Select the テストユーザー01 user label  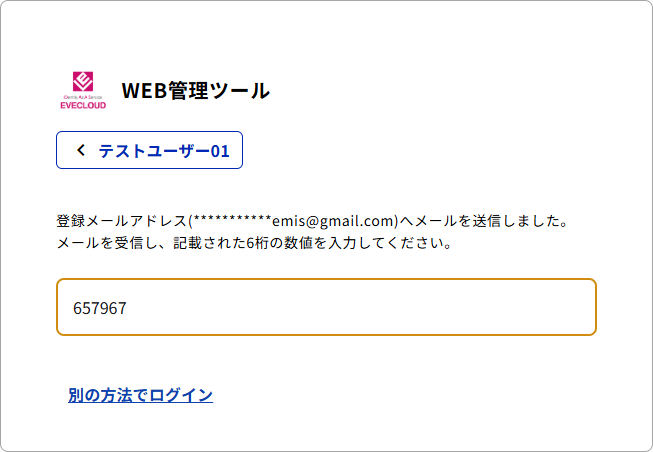click(x=164, y=151)
